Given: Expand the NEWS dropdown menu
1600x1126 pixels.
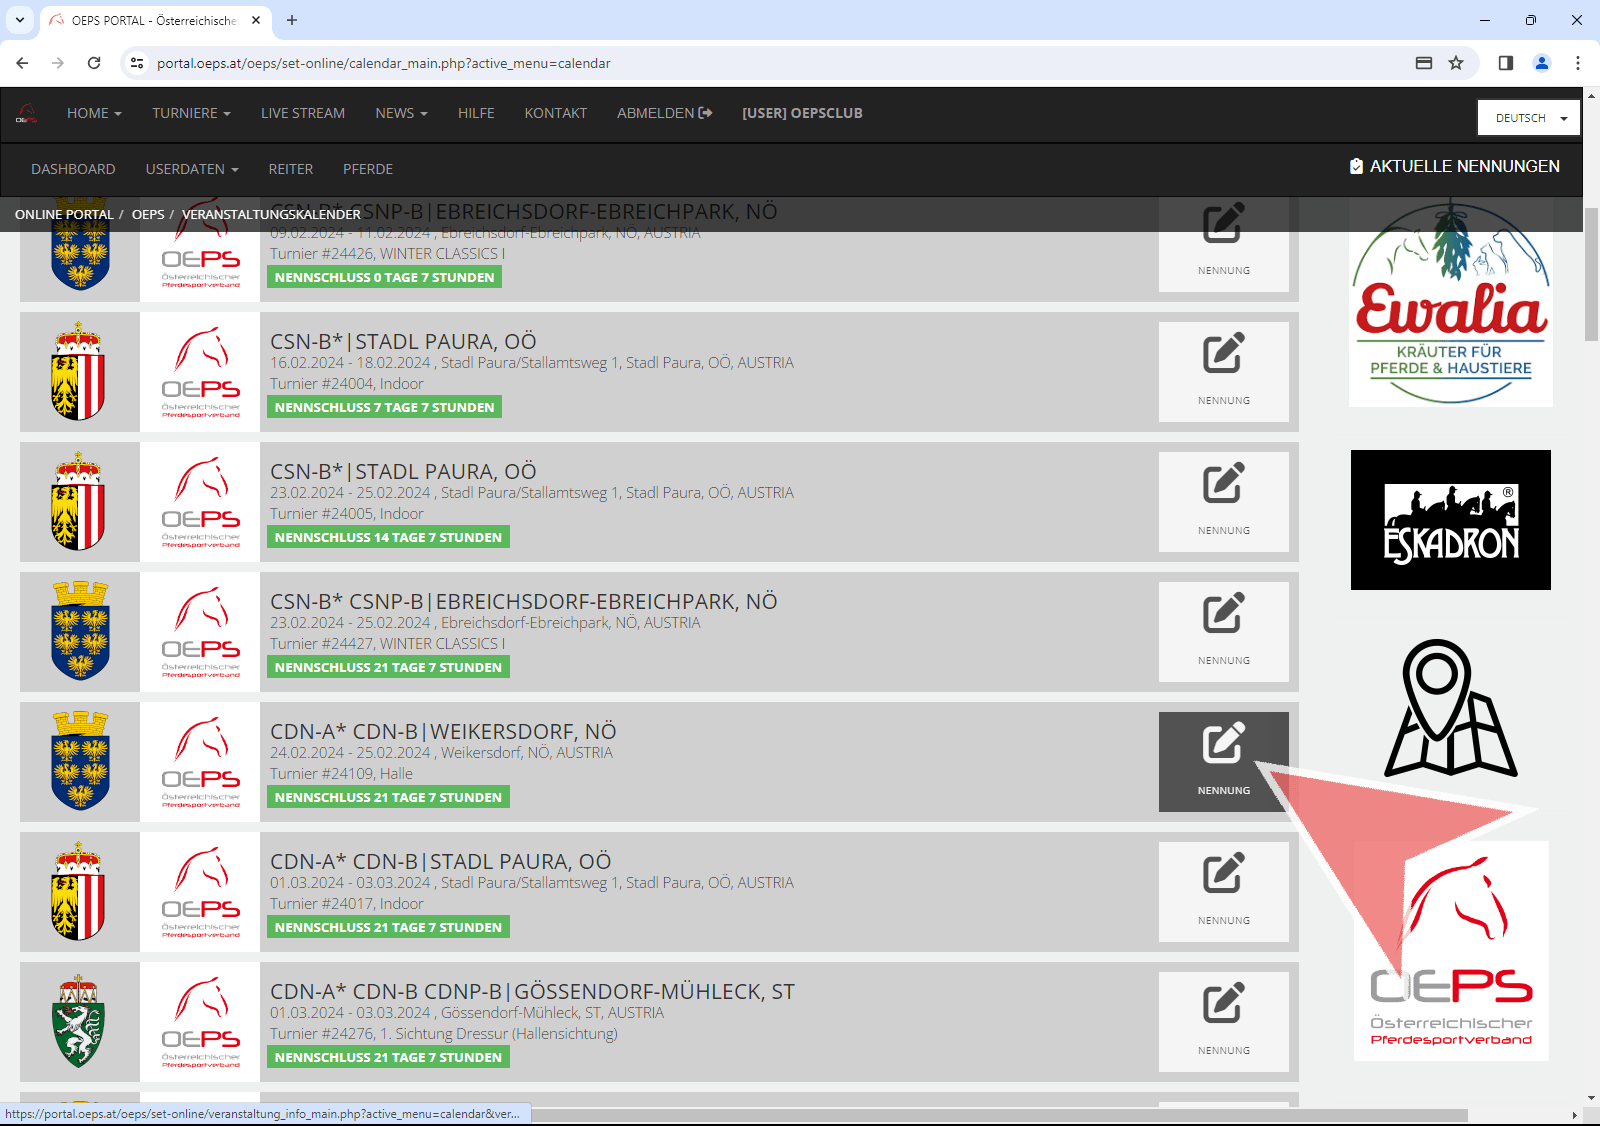Looking at the screenshot, I should pos(401,114).
